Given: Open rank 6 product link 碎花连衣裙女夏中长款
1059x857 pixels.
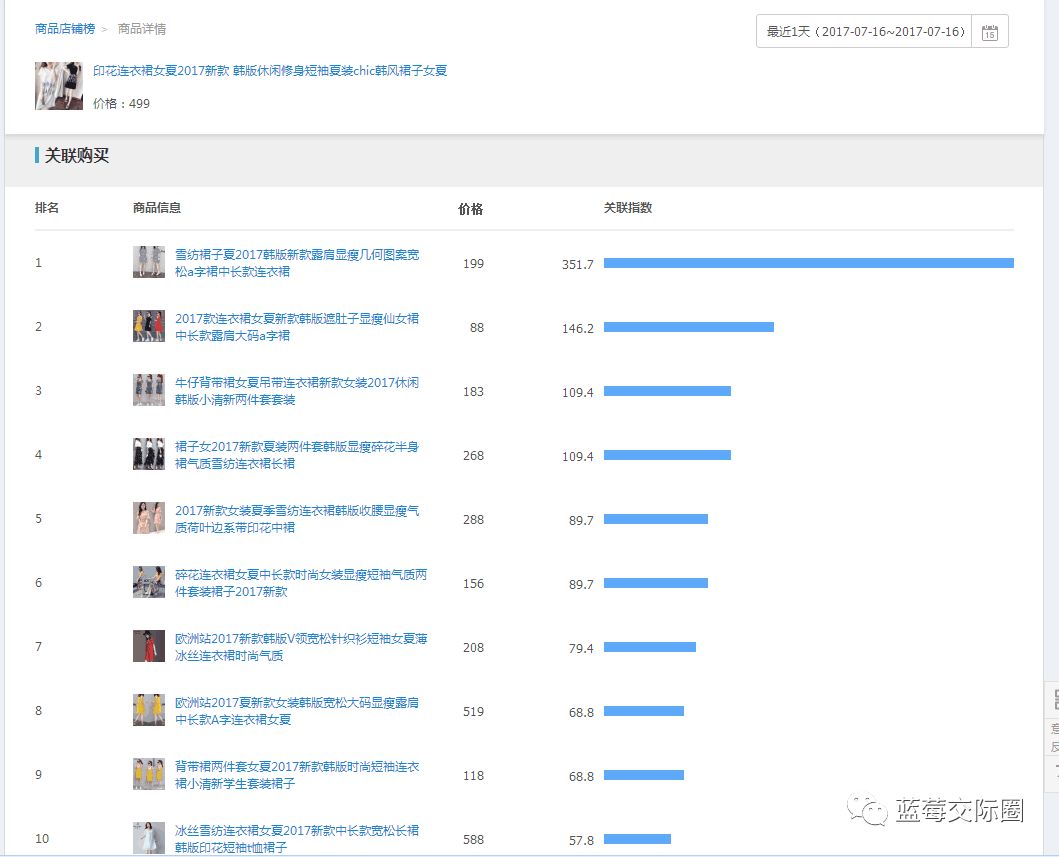Looking at the screenshot, I should click(x=301, y=583).
